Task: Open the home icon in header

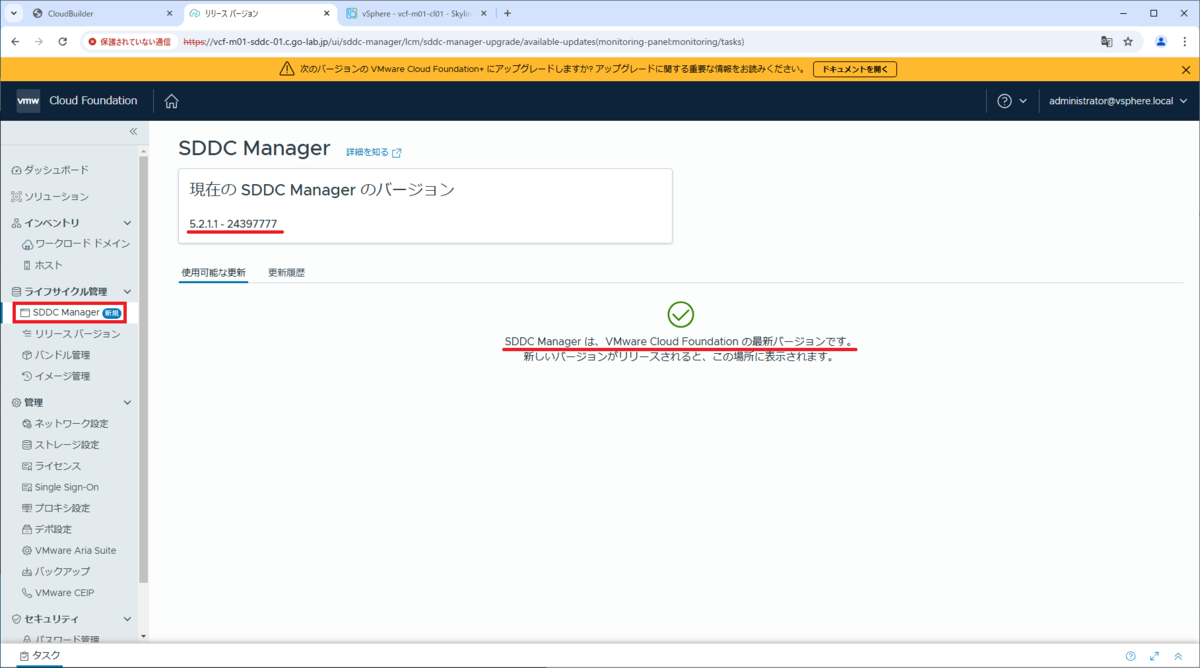Action: pos(171,101)
